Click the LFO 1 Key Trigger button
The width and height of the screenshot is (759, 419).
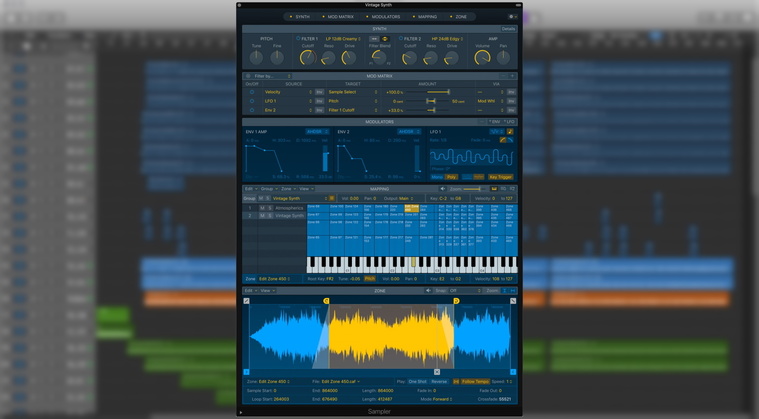point(501,177)
